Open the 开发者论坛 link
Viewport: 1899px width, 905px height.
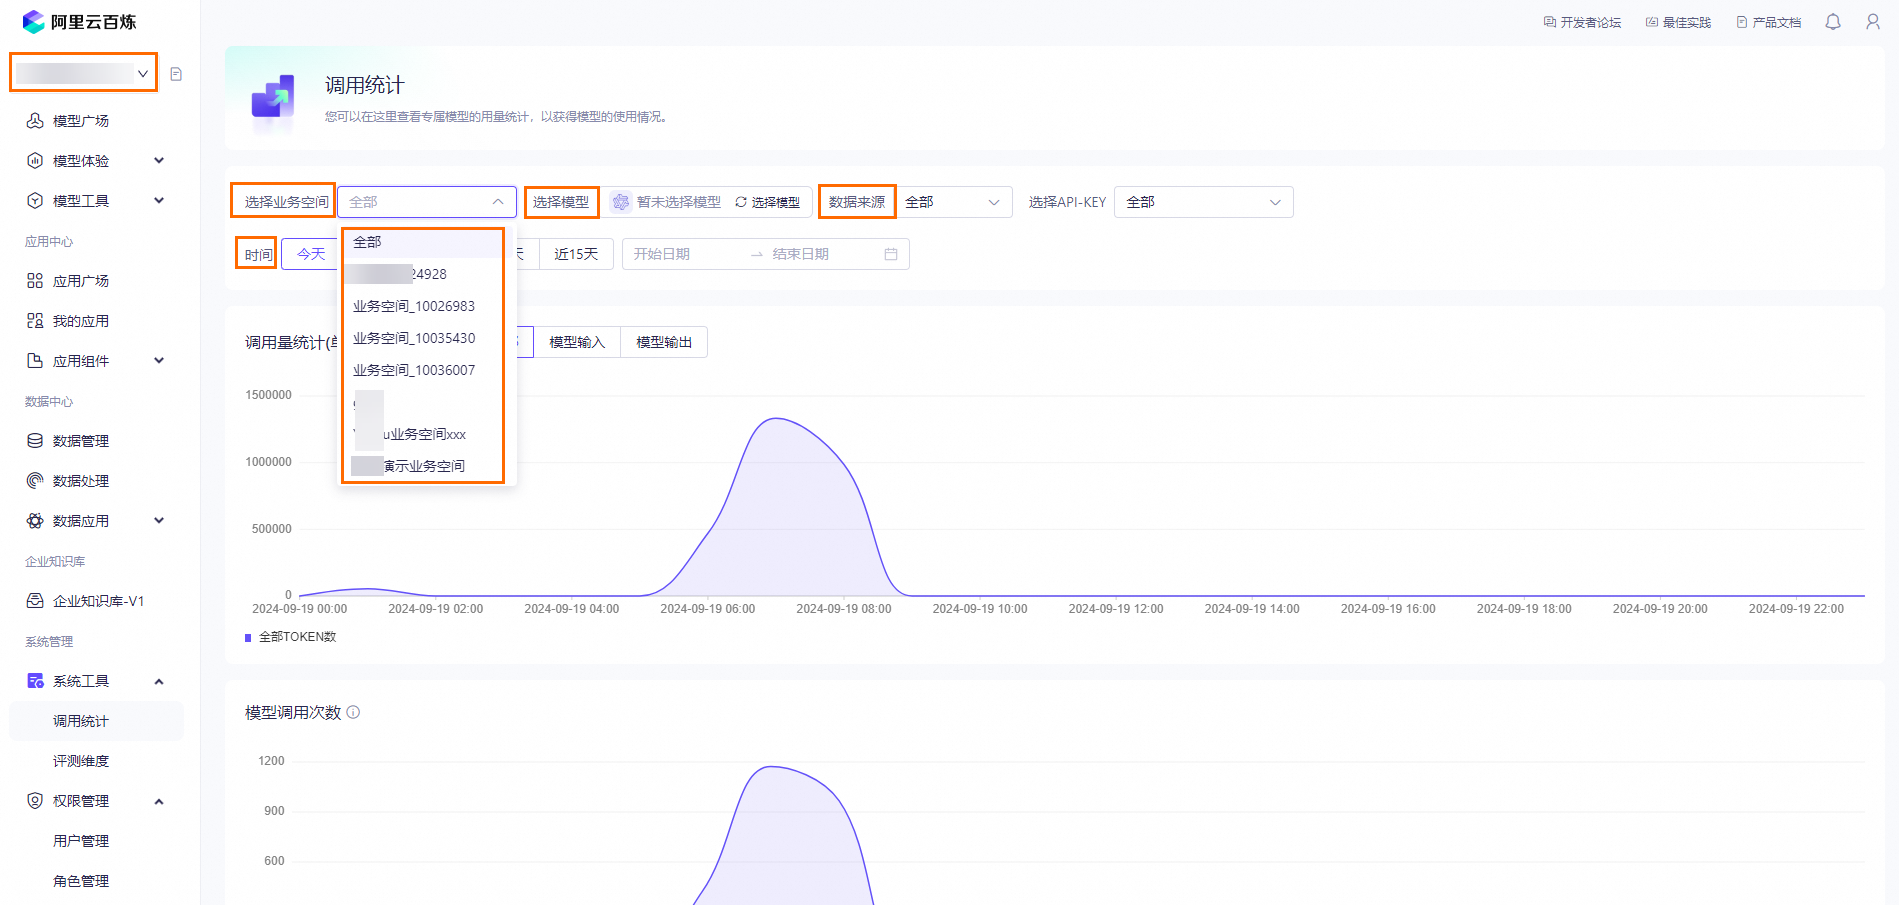click(x=1582, y=22)
